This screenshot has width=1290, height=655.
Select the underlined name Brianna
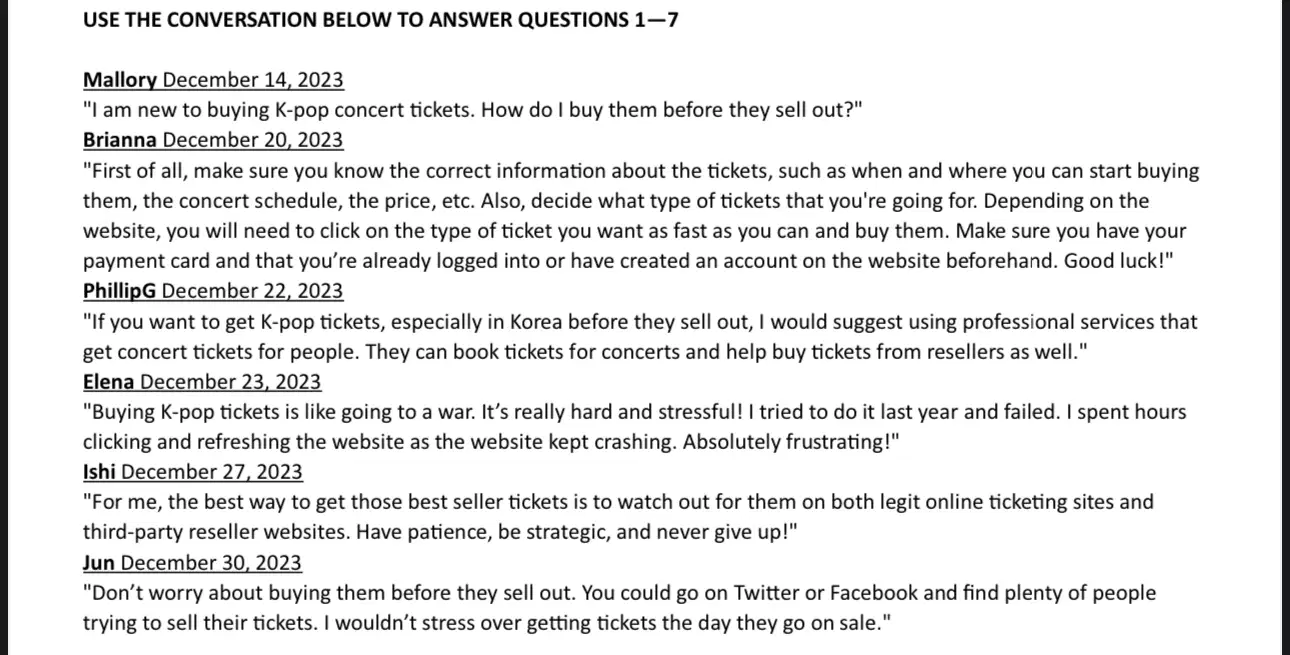[120, 140]
